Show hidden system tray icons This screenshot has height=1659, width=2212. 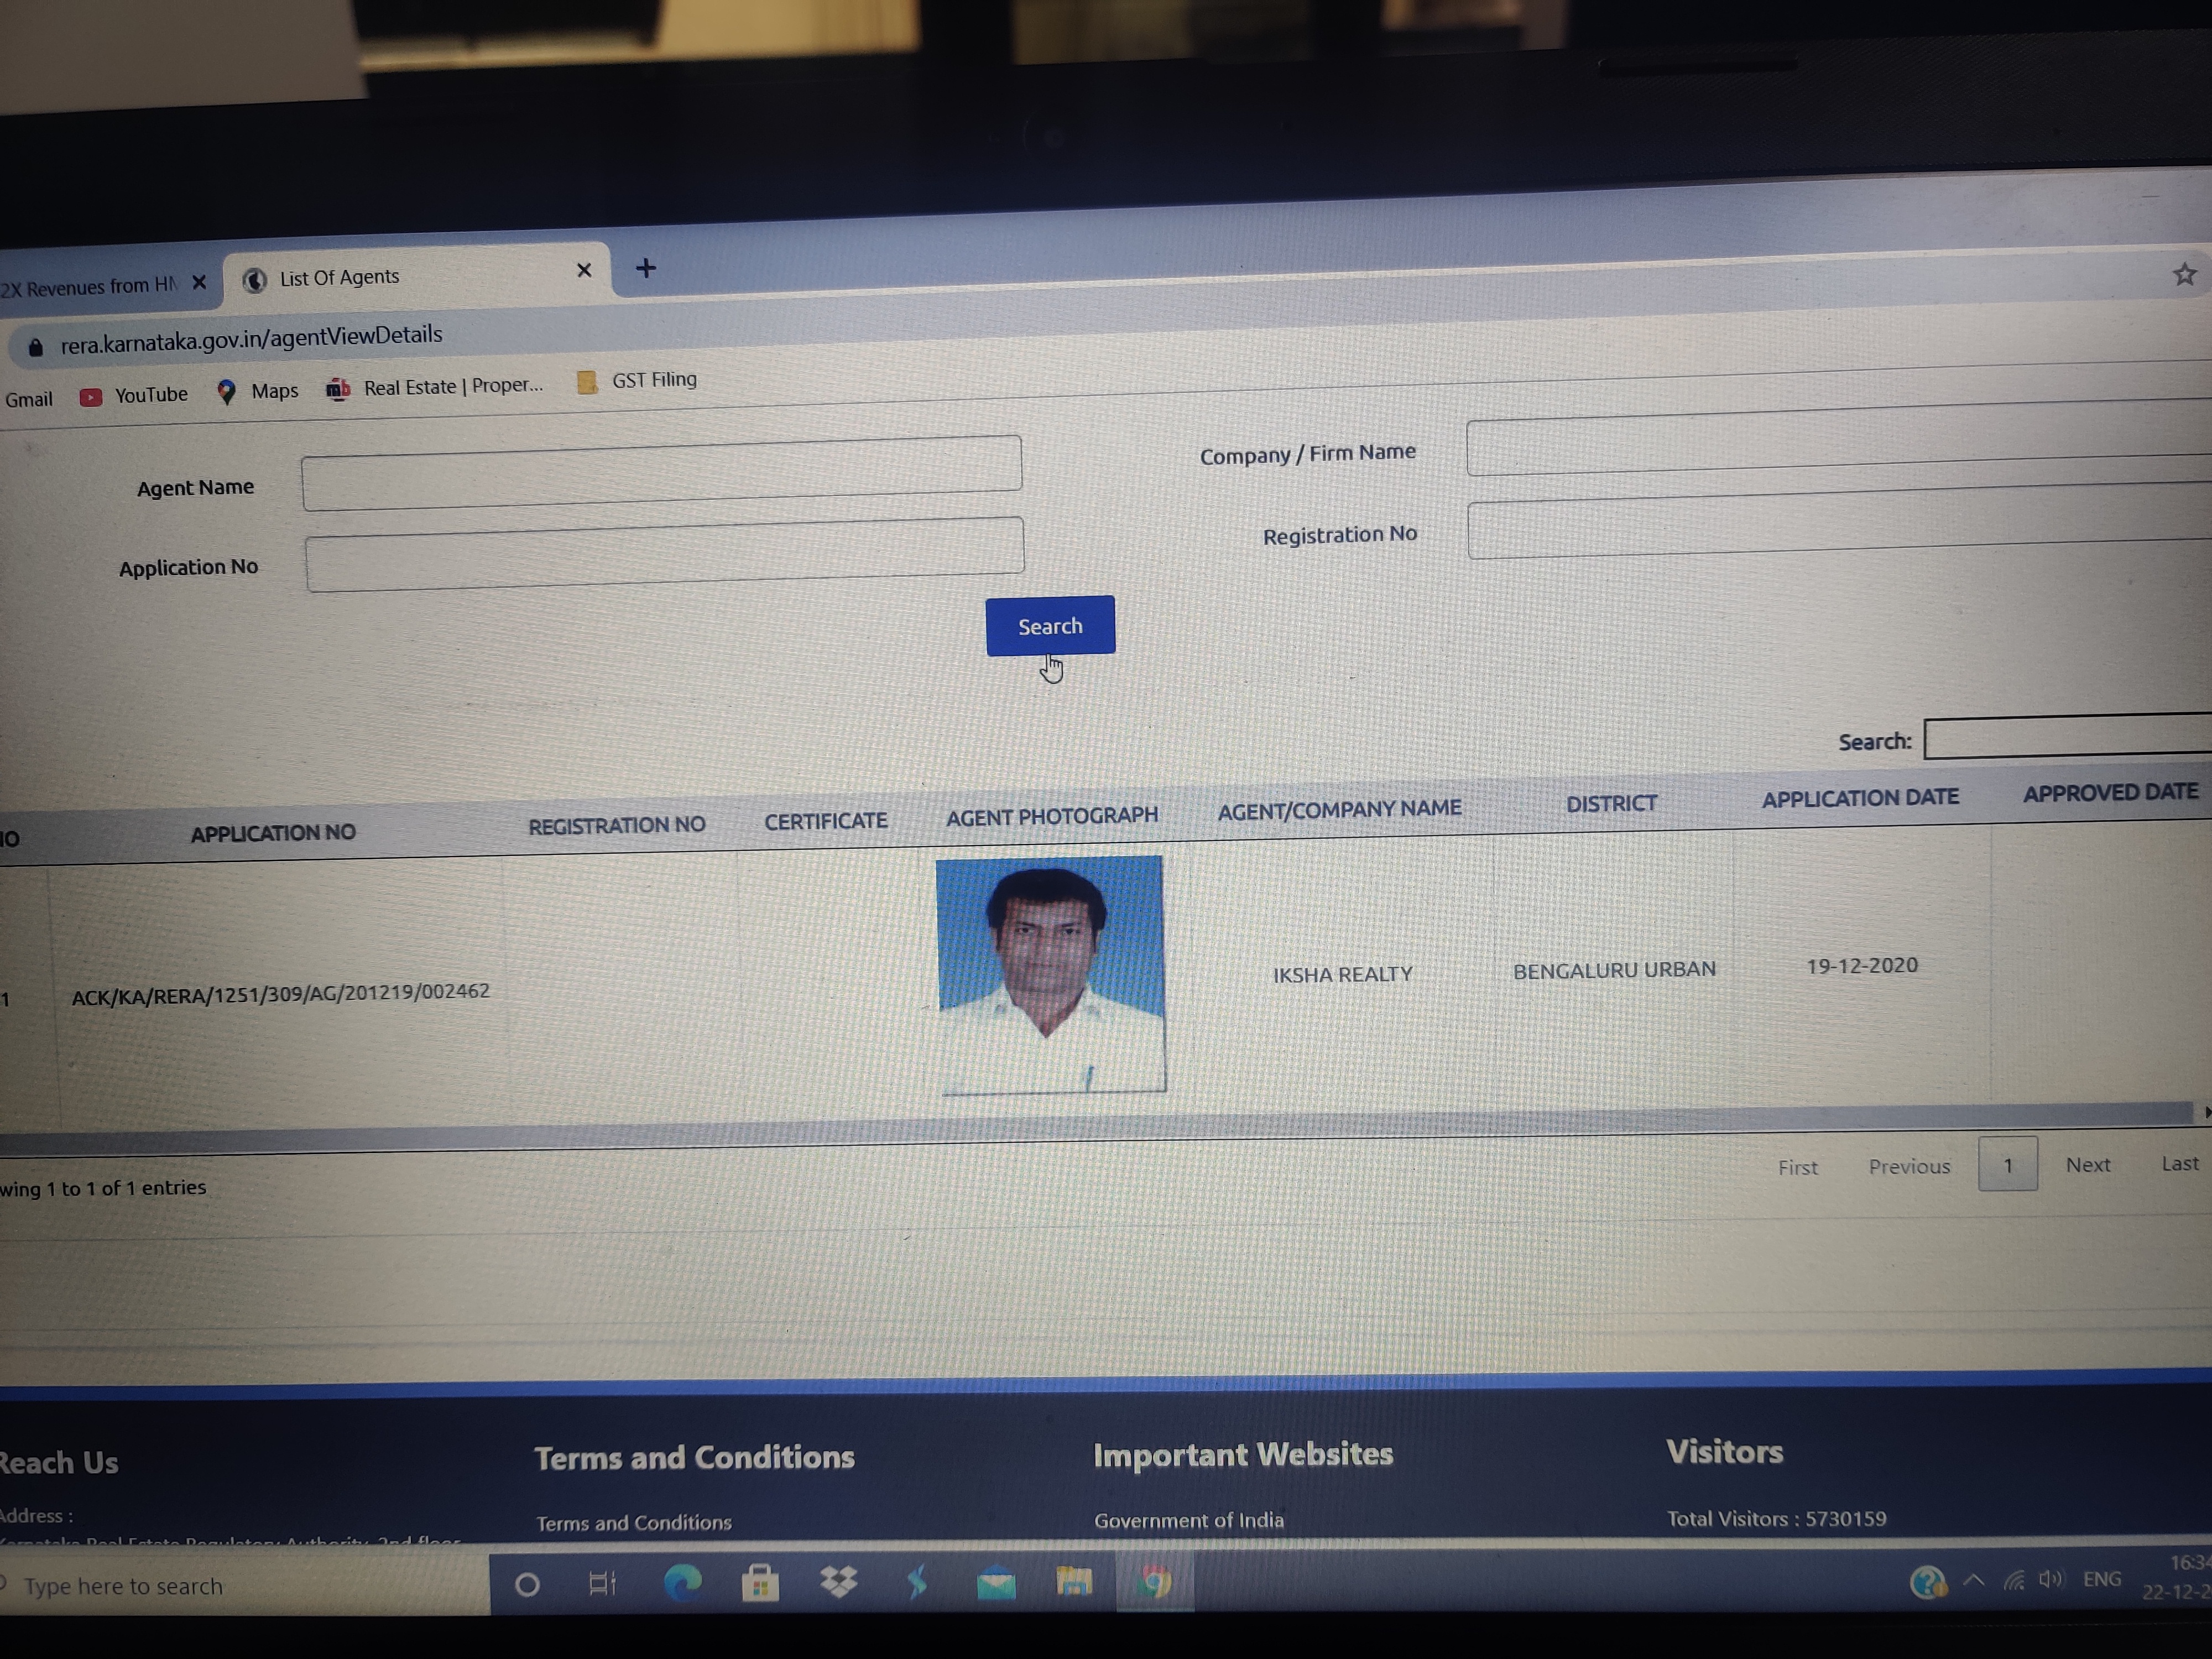pos(1974,1581)
